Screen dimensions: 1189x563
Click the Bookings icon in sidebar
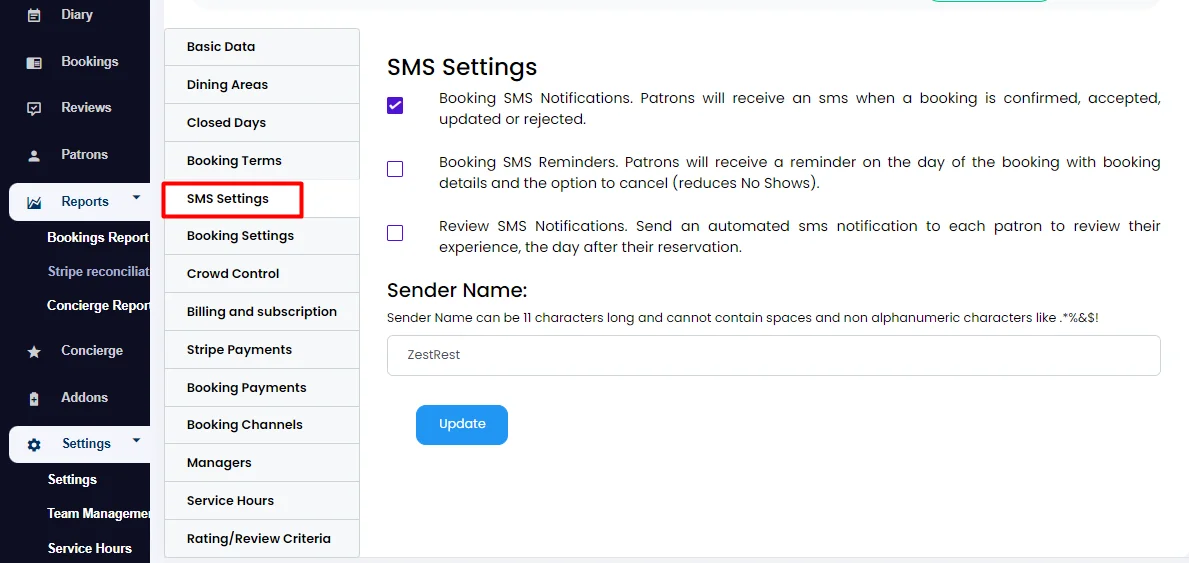click(x=34, y=63)
